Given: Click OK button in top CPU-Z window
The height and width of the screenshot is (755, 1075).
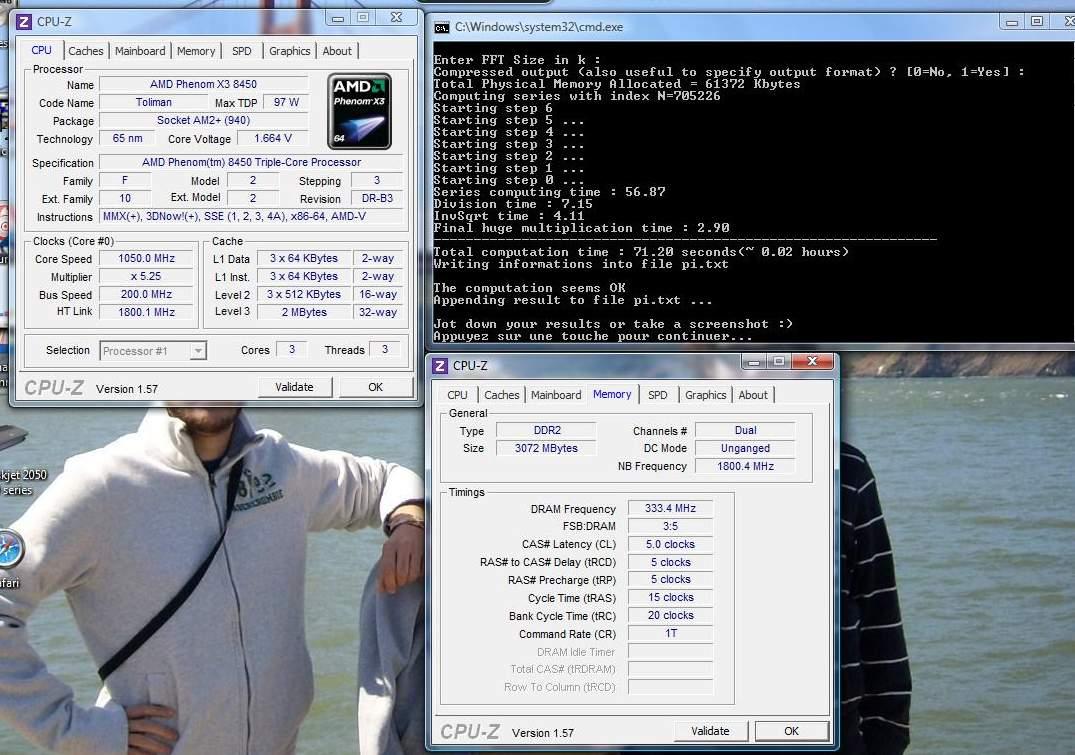Looking at the screenshot, I should pyautogui.click(x=376, y=387).
